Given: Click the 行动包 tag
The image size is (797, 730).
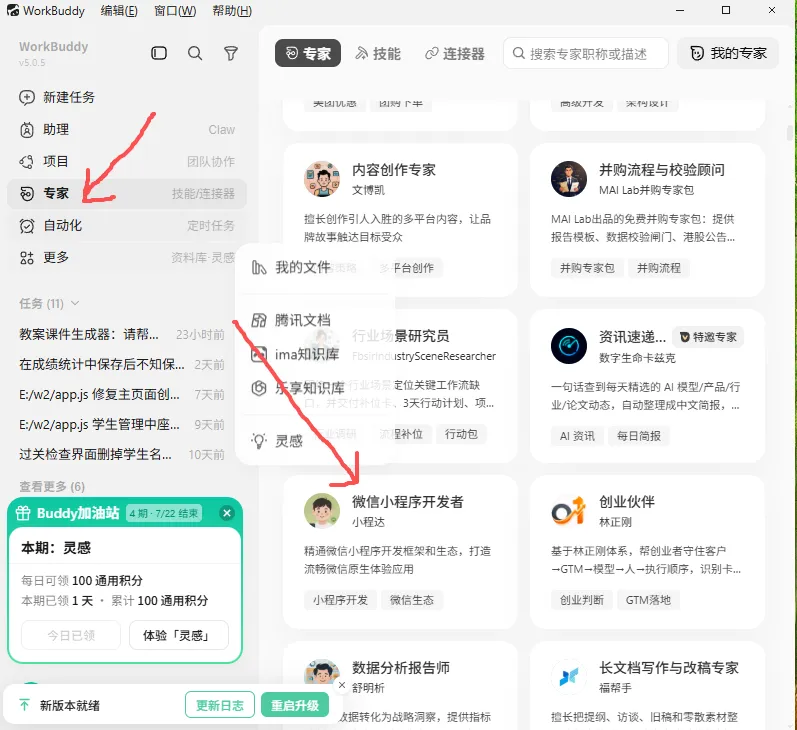Looking at the screenshot, I should [x=461, y=434].
